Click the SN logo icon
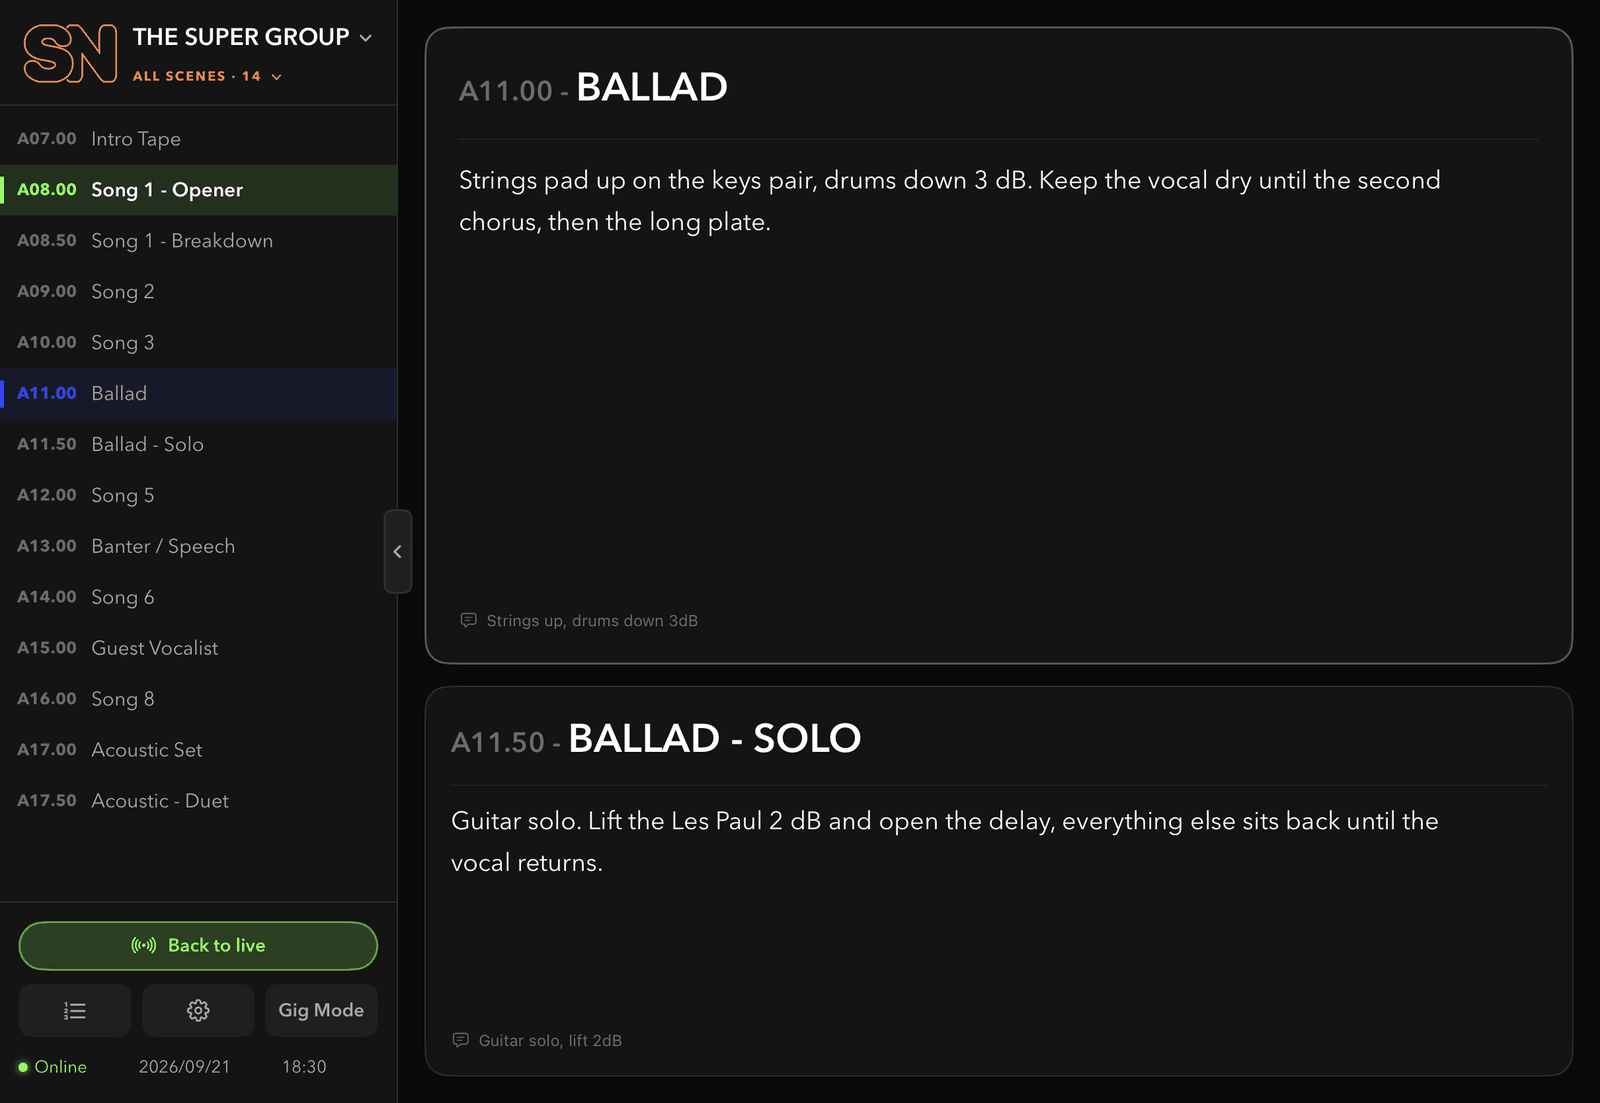The image size is (1600, 1103). [70, 54]
